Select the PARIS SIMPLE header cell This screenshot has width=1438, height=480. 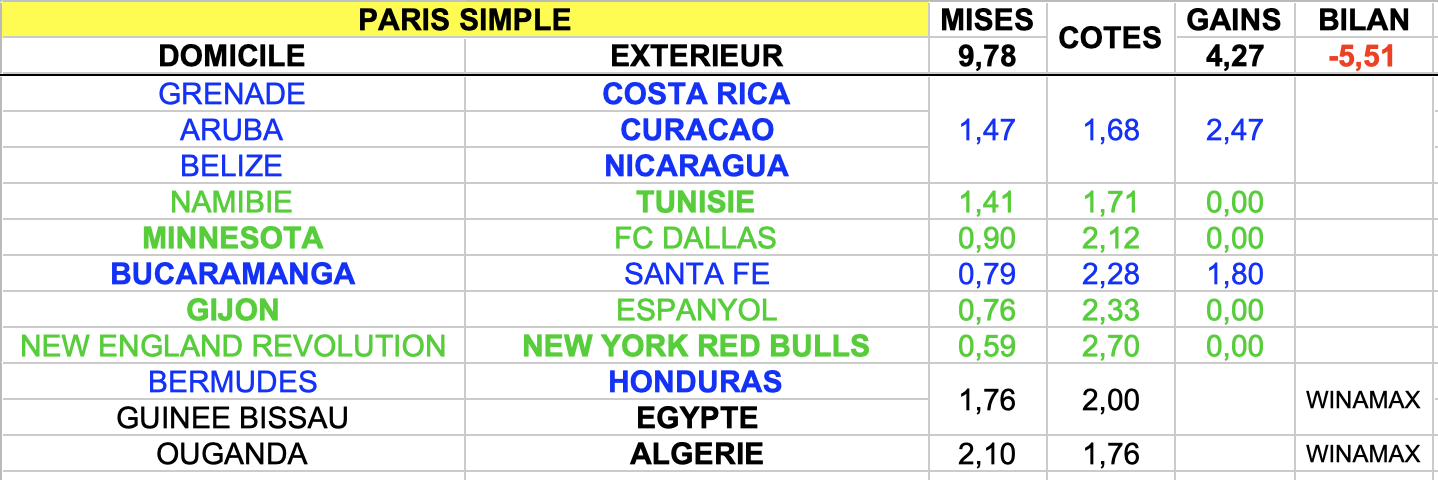point(465,19)
